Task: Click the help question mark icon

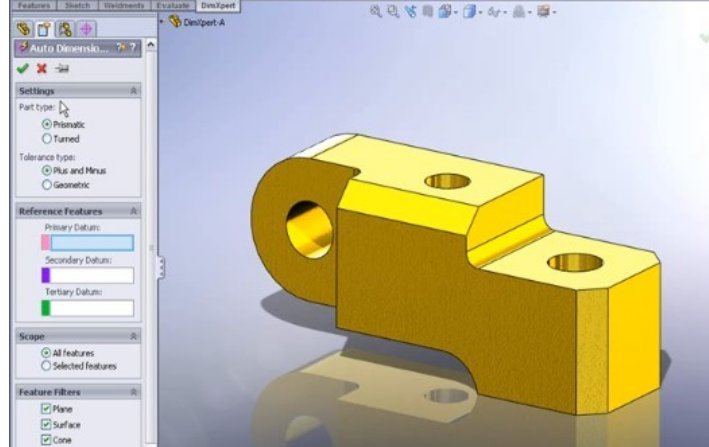Action: tap(132, 47)
